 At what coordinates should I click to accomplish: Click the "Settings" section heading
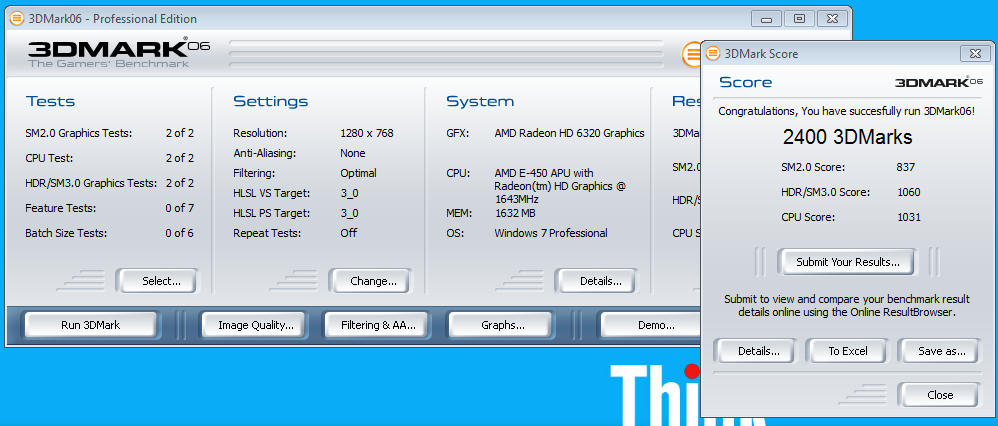point(271,101)
